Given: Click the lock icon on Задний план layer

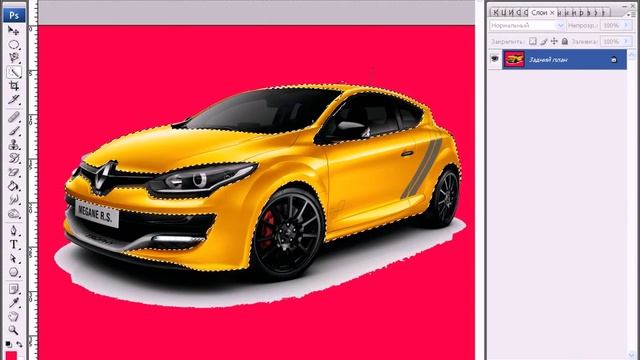Looking at the screenshot, I should click(613, 60).
